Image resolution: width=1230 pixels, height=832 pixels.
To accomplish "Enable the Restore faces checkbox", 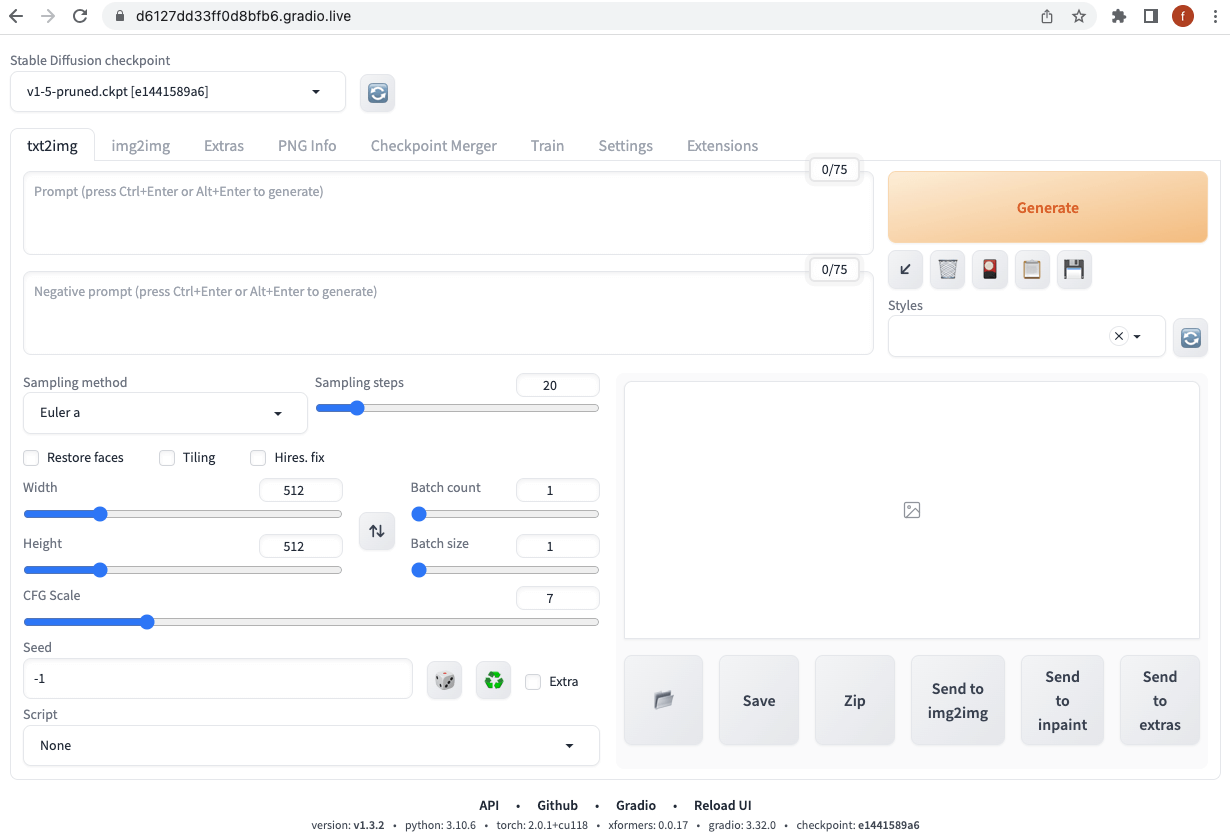I will tap(31, 458).
